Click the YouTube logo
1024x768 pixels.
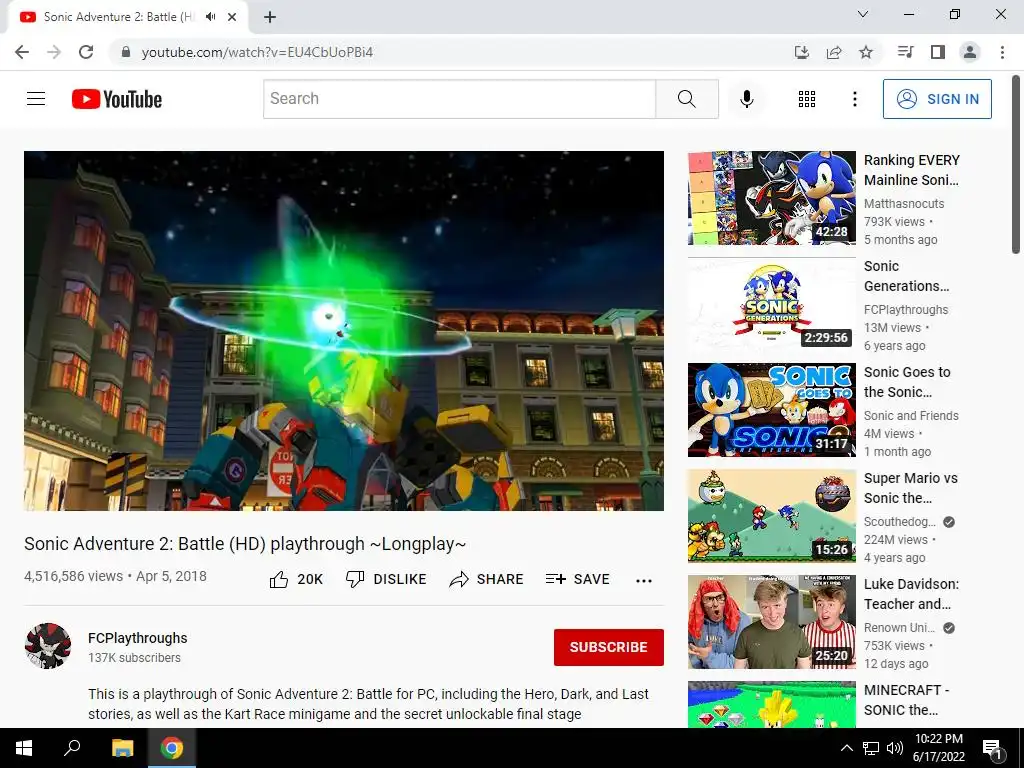click(x=117, y=99)
